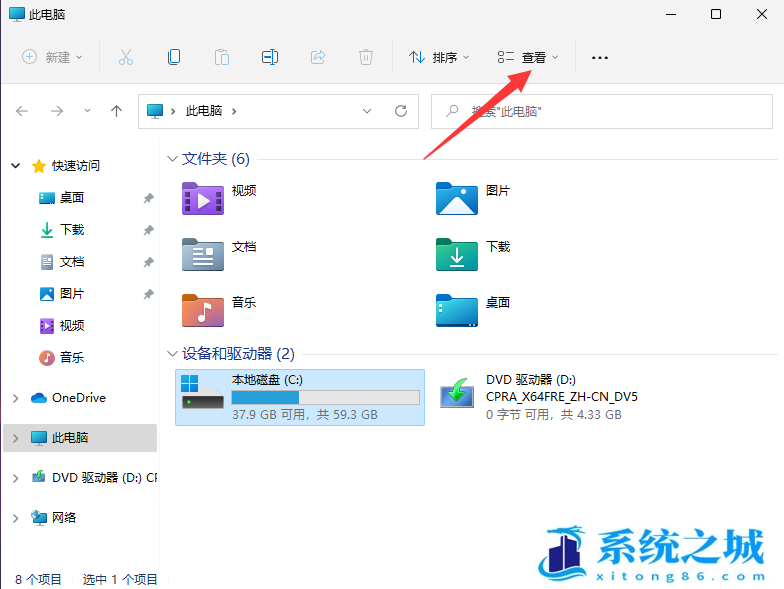The width and height of the screenshot is (784, 589).
Task: Click the chevron after 此电脑 in breadcrumb
Action: point(234,111)
